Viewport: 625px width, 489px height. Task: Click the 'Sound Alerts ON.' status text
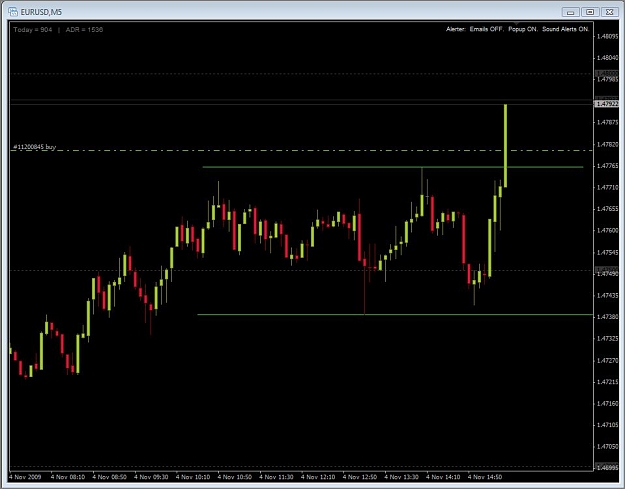pyautogui.click(x=566, y=29)
